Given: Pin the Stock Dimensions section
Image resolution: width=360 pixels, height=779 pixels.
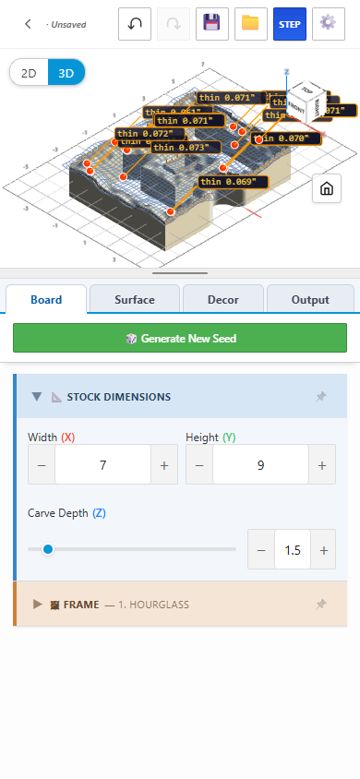Looking at the screenshot, I should 322,396.
